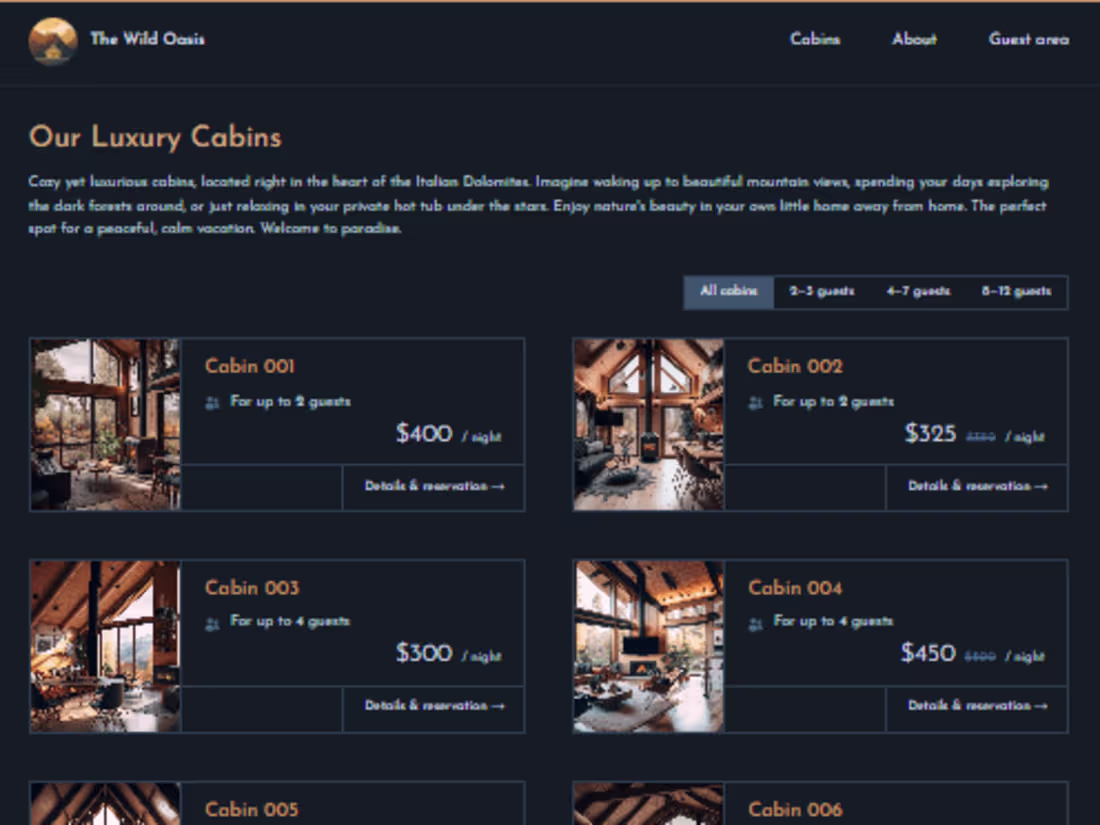Click the crossed-out original price on Cabin 002
Image resolution: width=1100 pixels, height=825 pixels.
coord(980,437)
